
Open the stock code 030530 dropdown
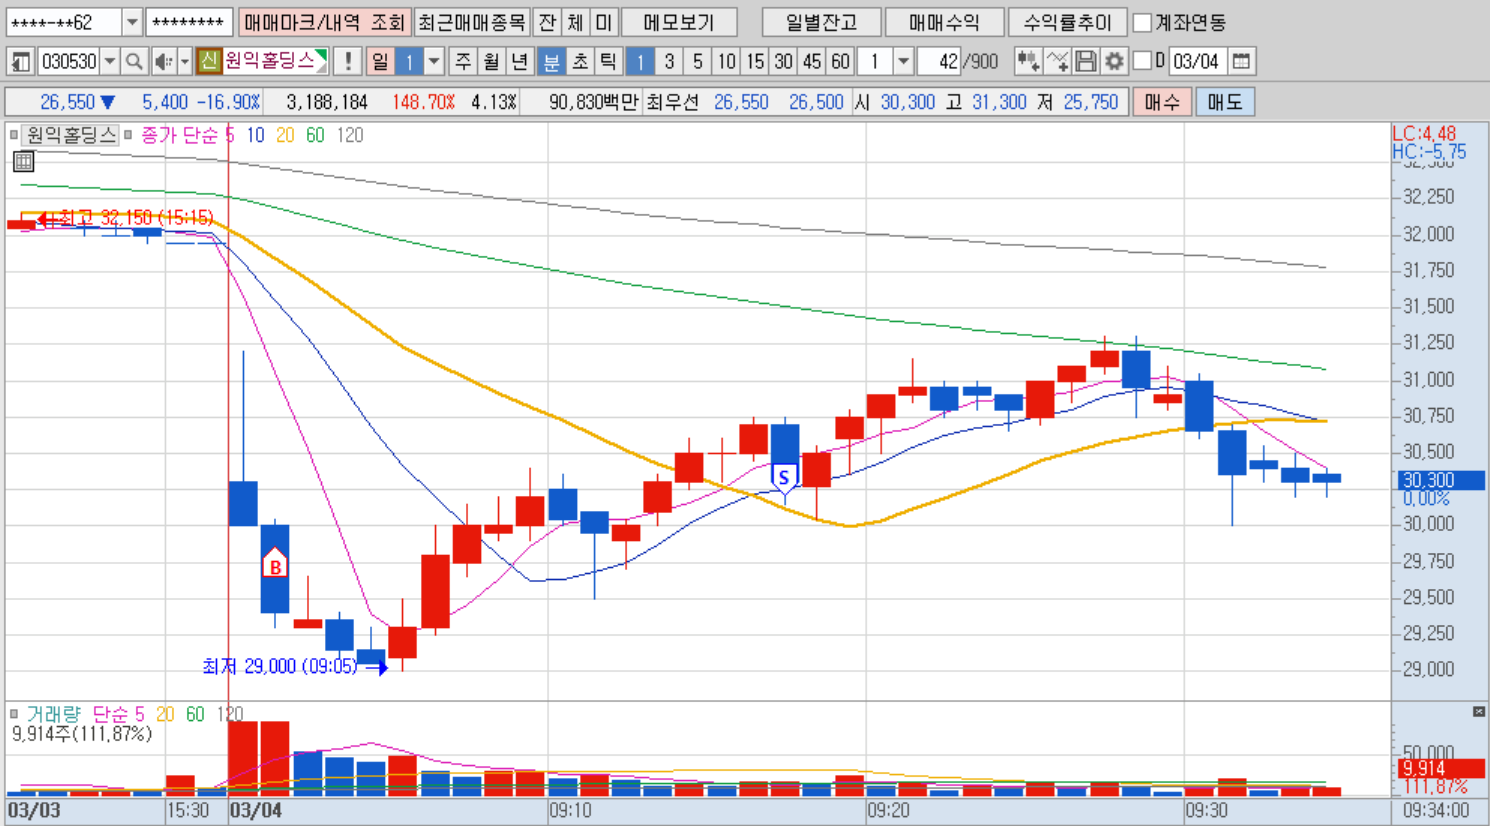point(110,62)
